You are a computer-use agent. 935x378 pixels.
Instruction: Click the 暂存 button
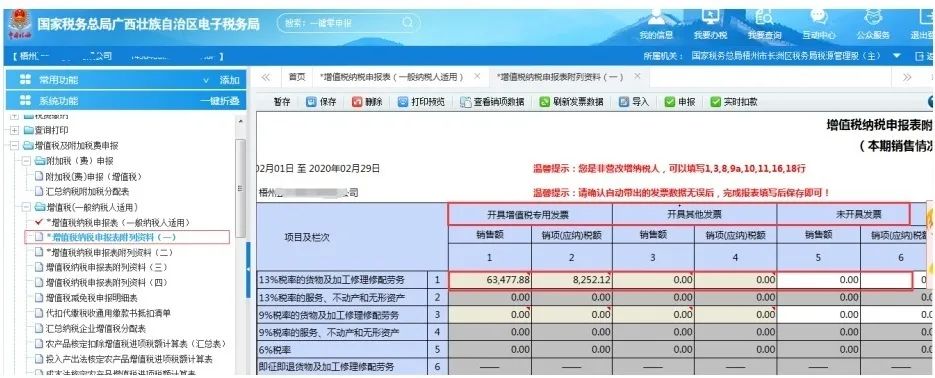point(282,102)
